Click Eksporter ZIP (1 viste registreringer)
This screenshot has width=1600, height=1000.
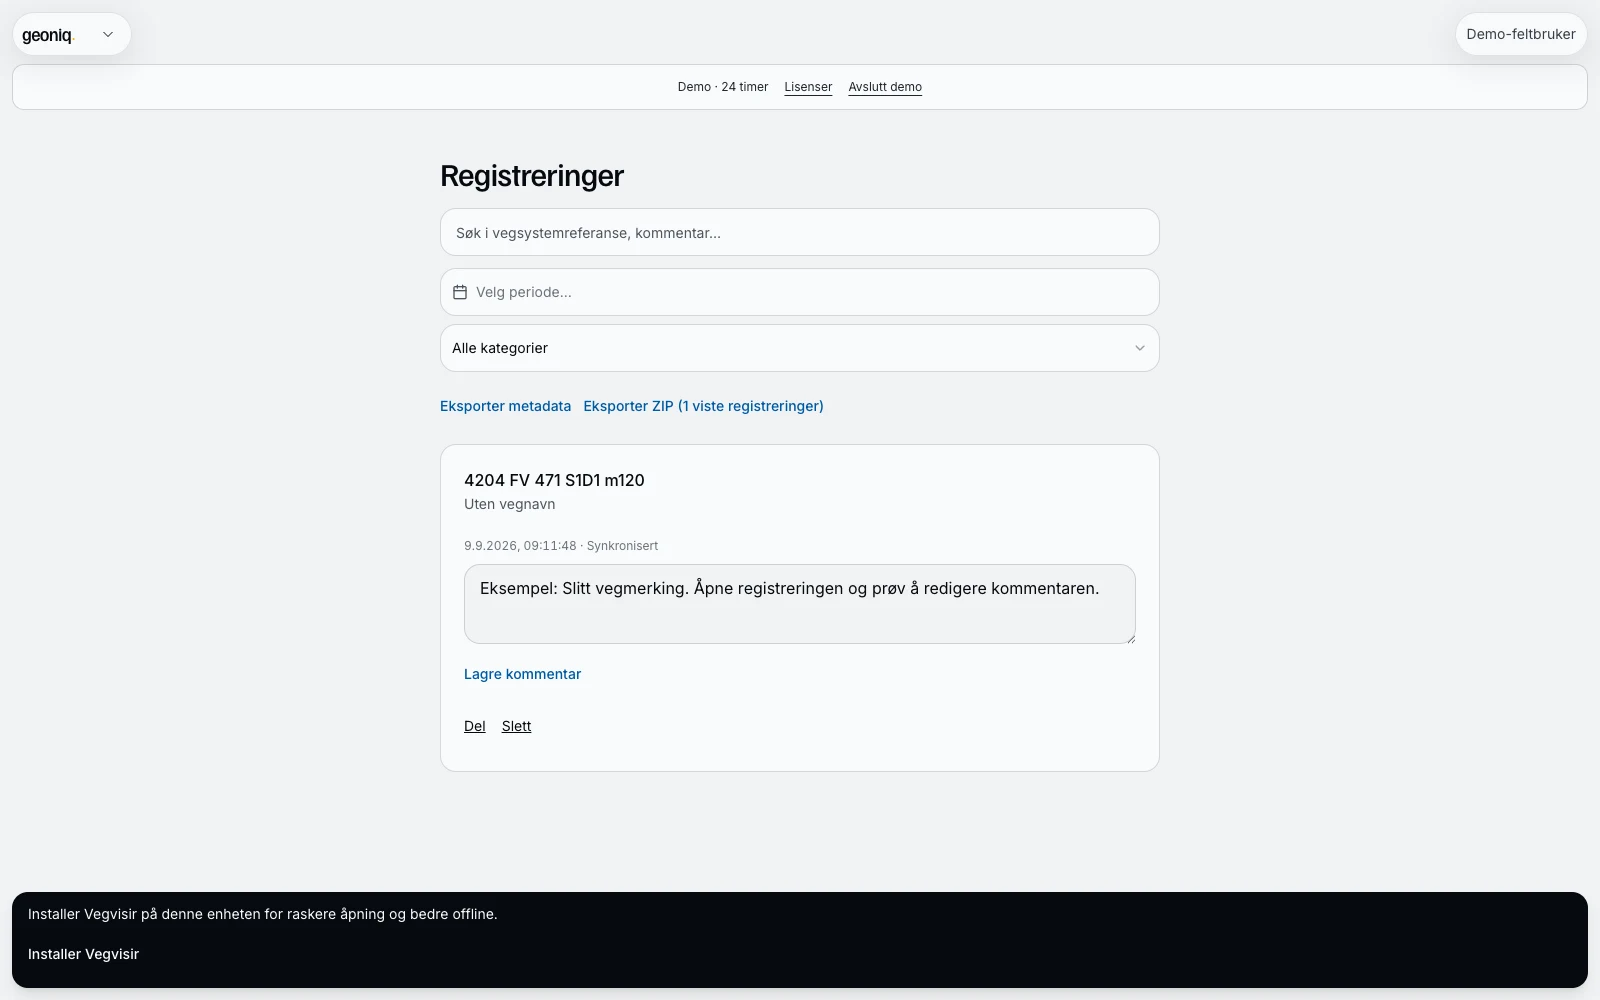point(703,406)
